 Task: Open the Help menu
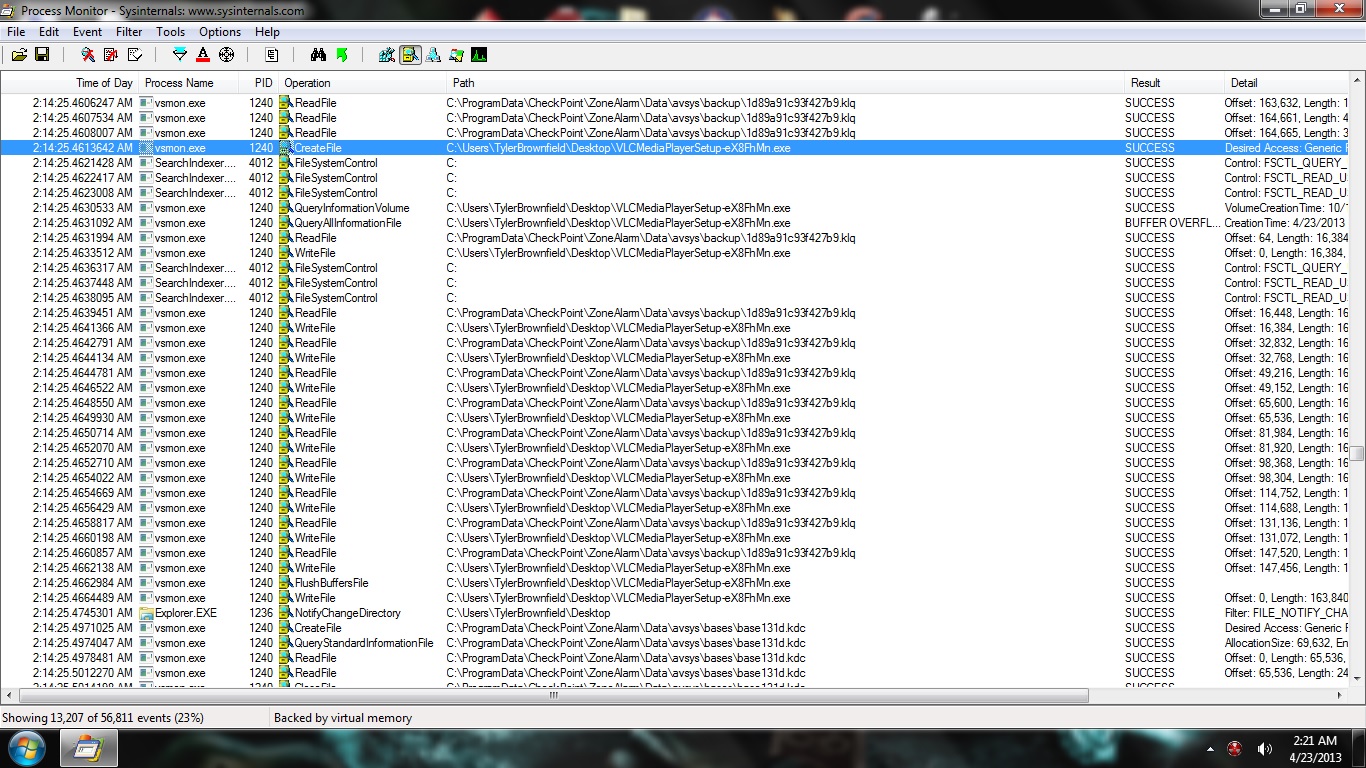click(x=267, y=32)
